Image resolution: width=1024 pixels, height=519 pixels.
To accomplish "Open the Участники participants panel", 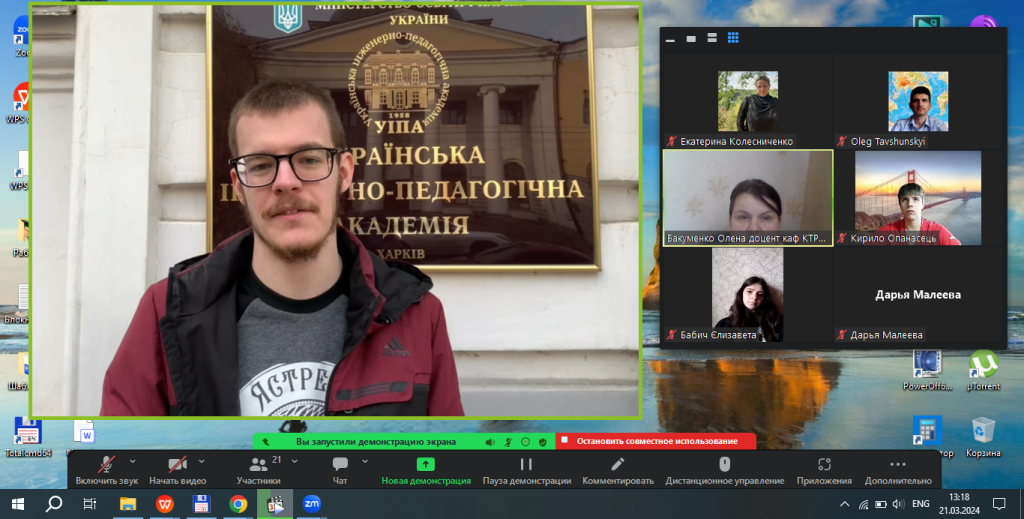I will 259,471.
